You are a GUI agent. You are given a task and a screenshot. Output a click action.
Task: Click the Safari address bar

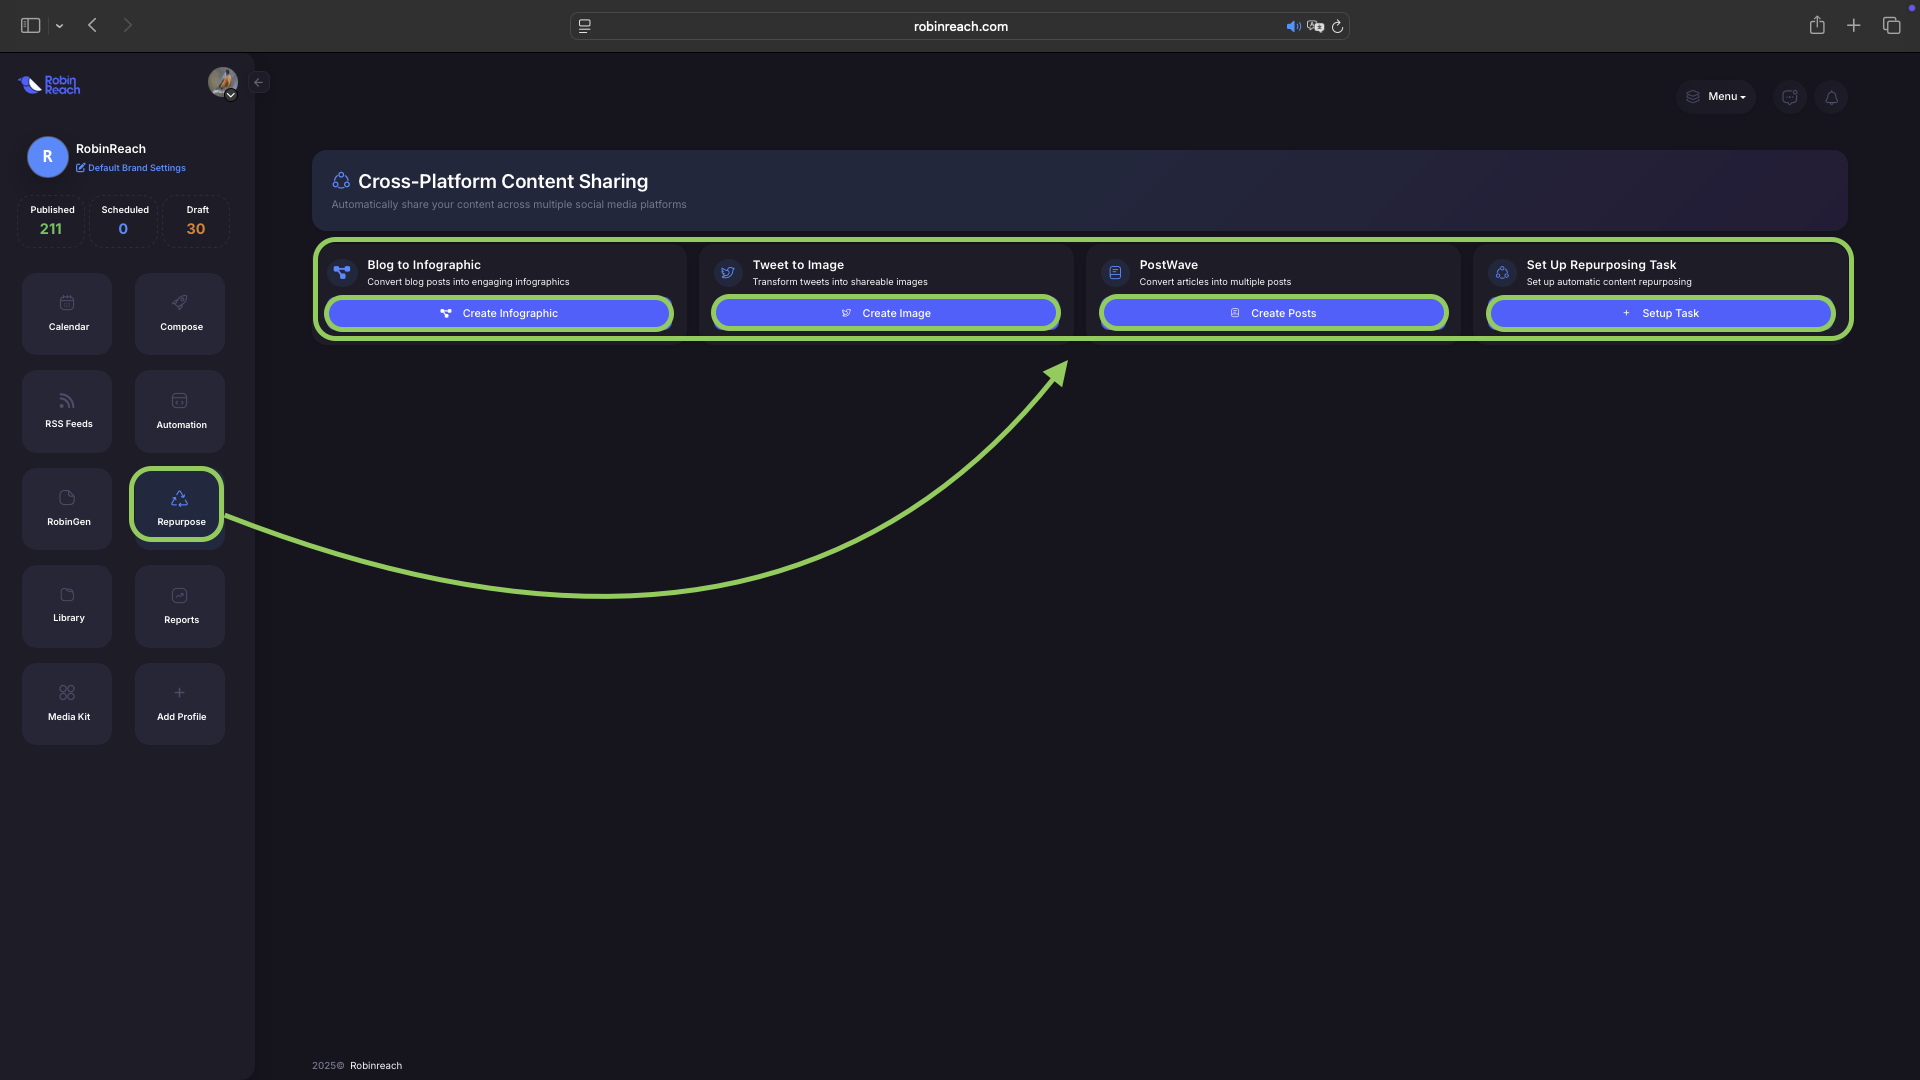tap(959, 26)
